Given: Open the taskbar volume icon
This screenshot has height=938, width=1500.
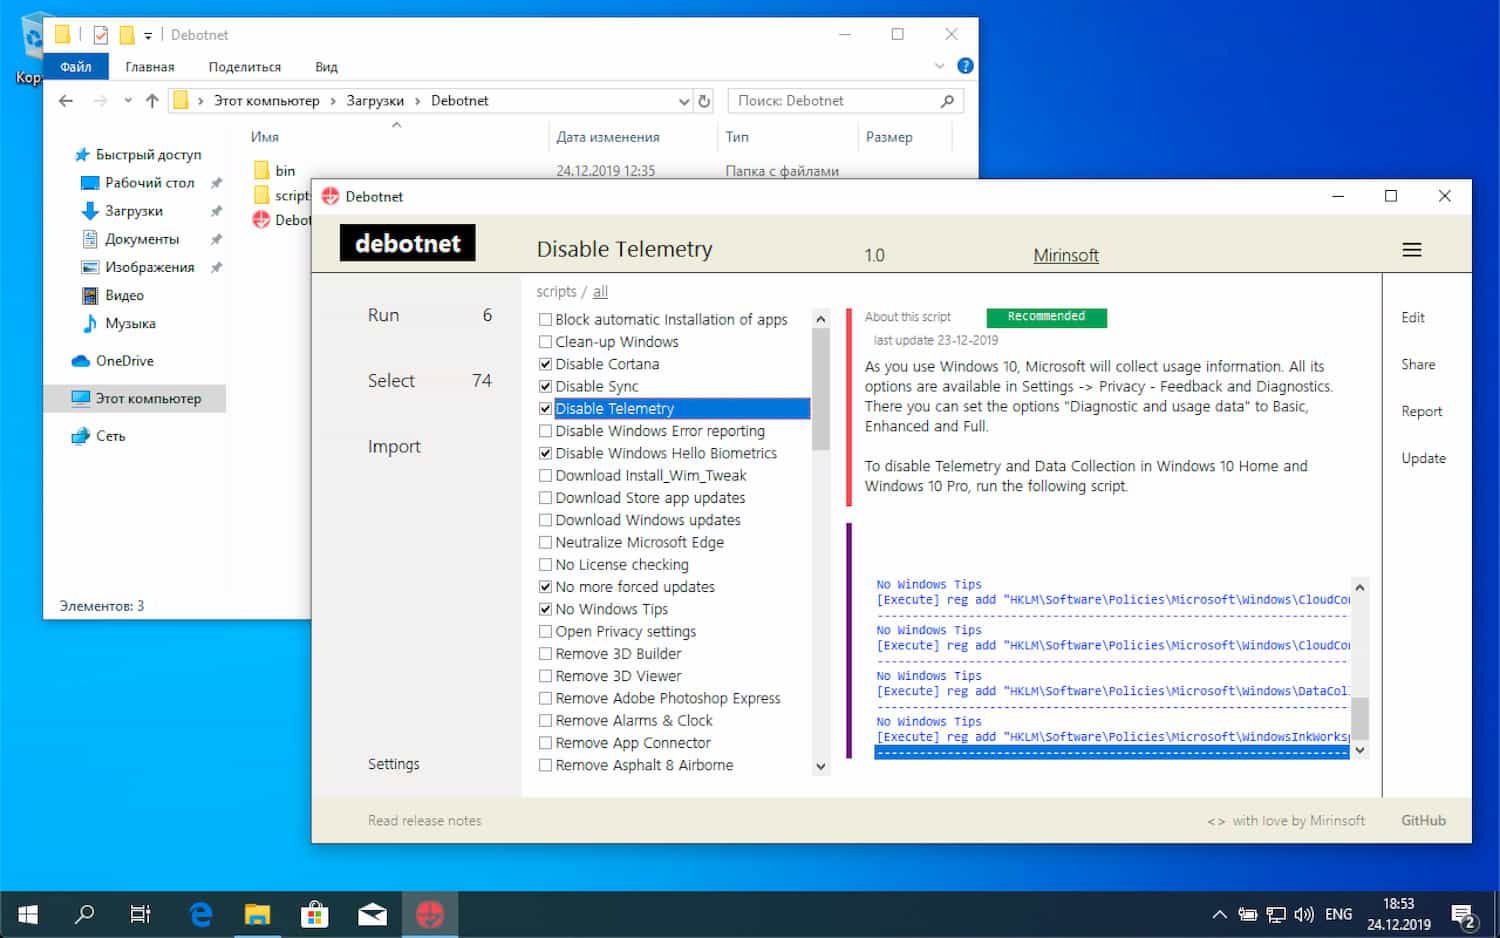Looking at the screenshot, I should (x=1304, y=914).
